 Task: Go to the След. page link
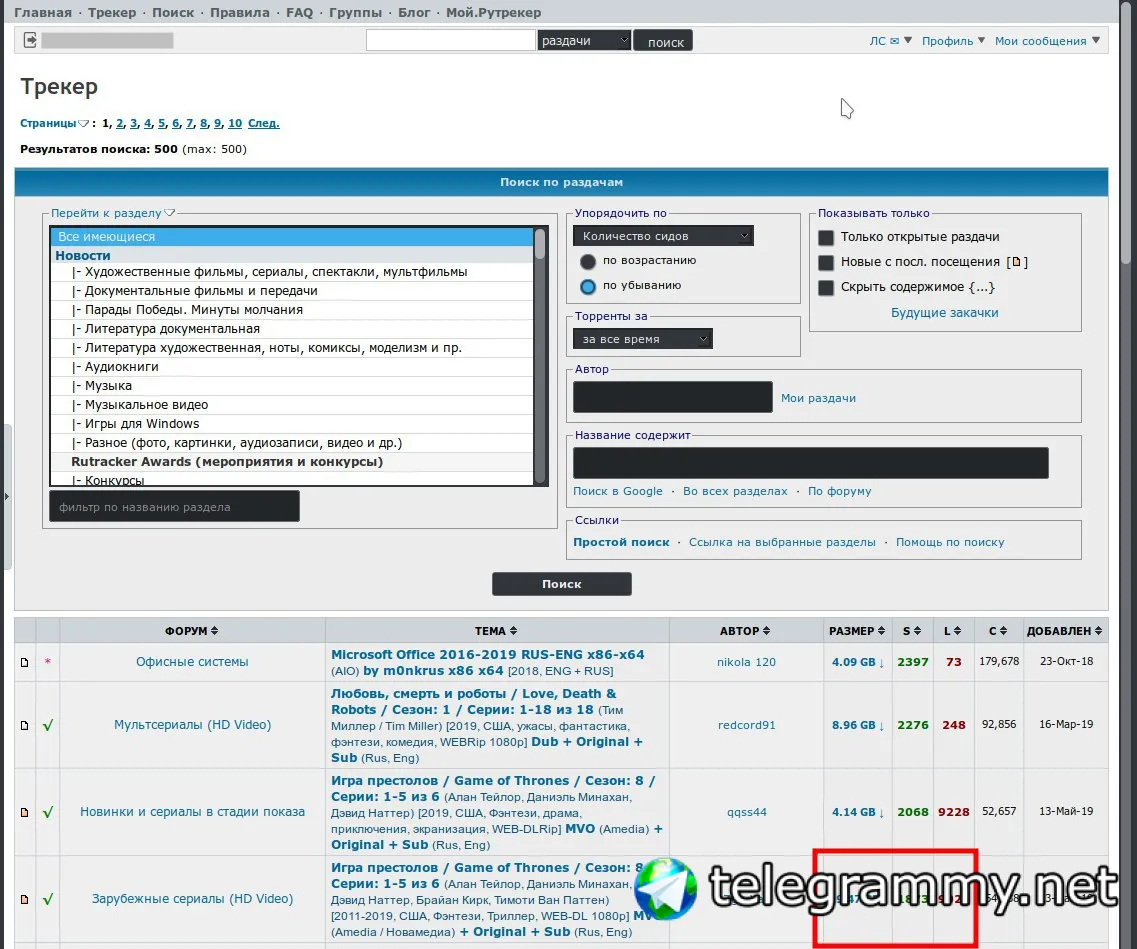263,123
